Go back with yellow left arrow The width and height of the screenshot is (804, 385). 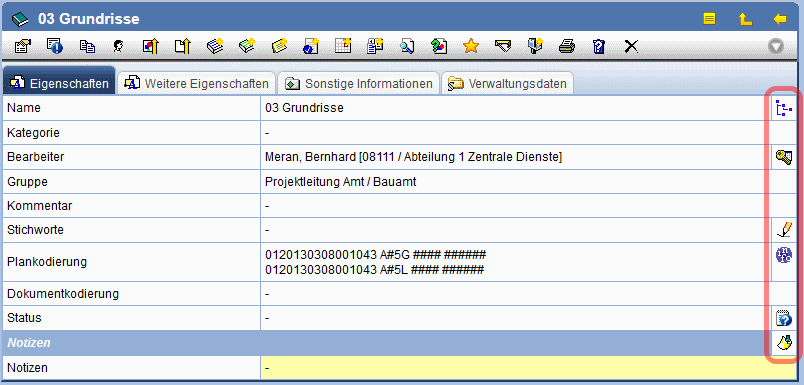coord(779,19)
